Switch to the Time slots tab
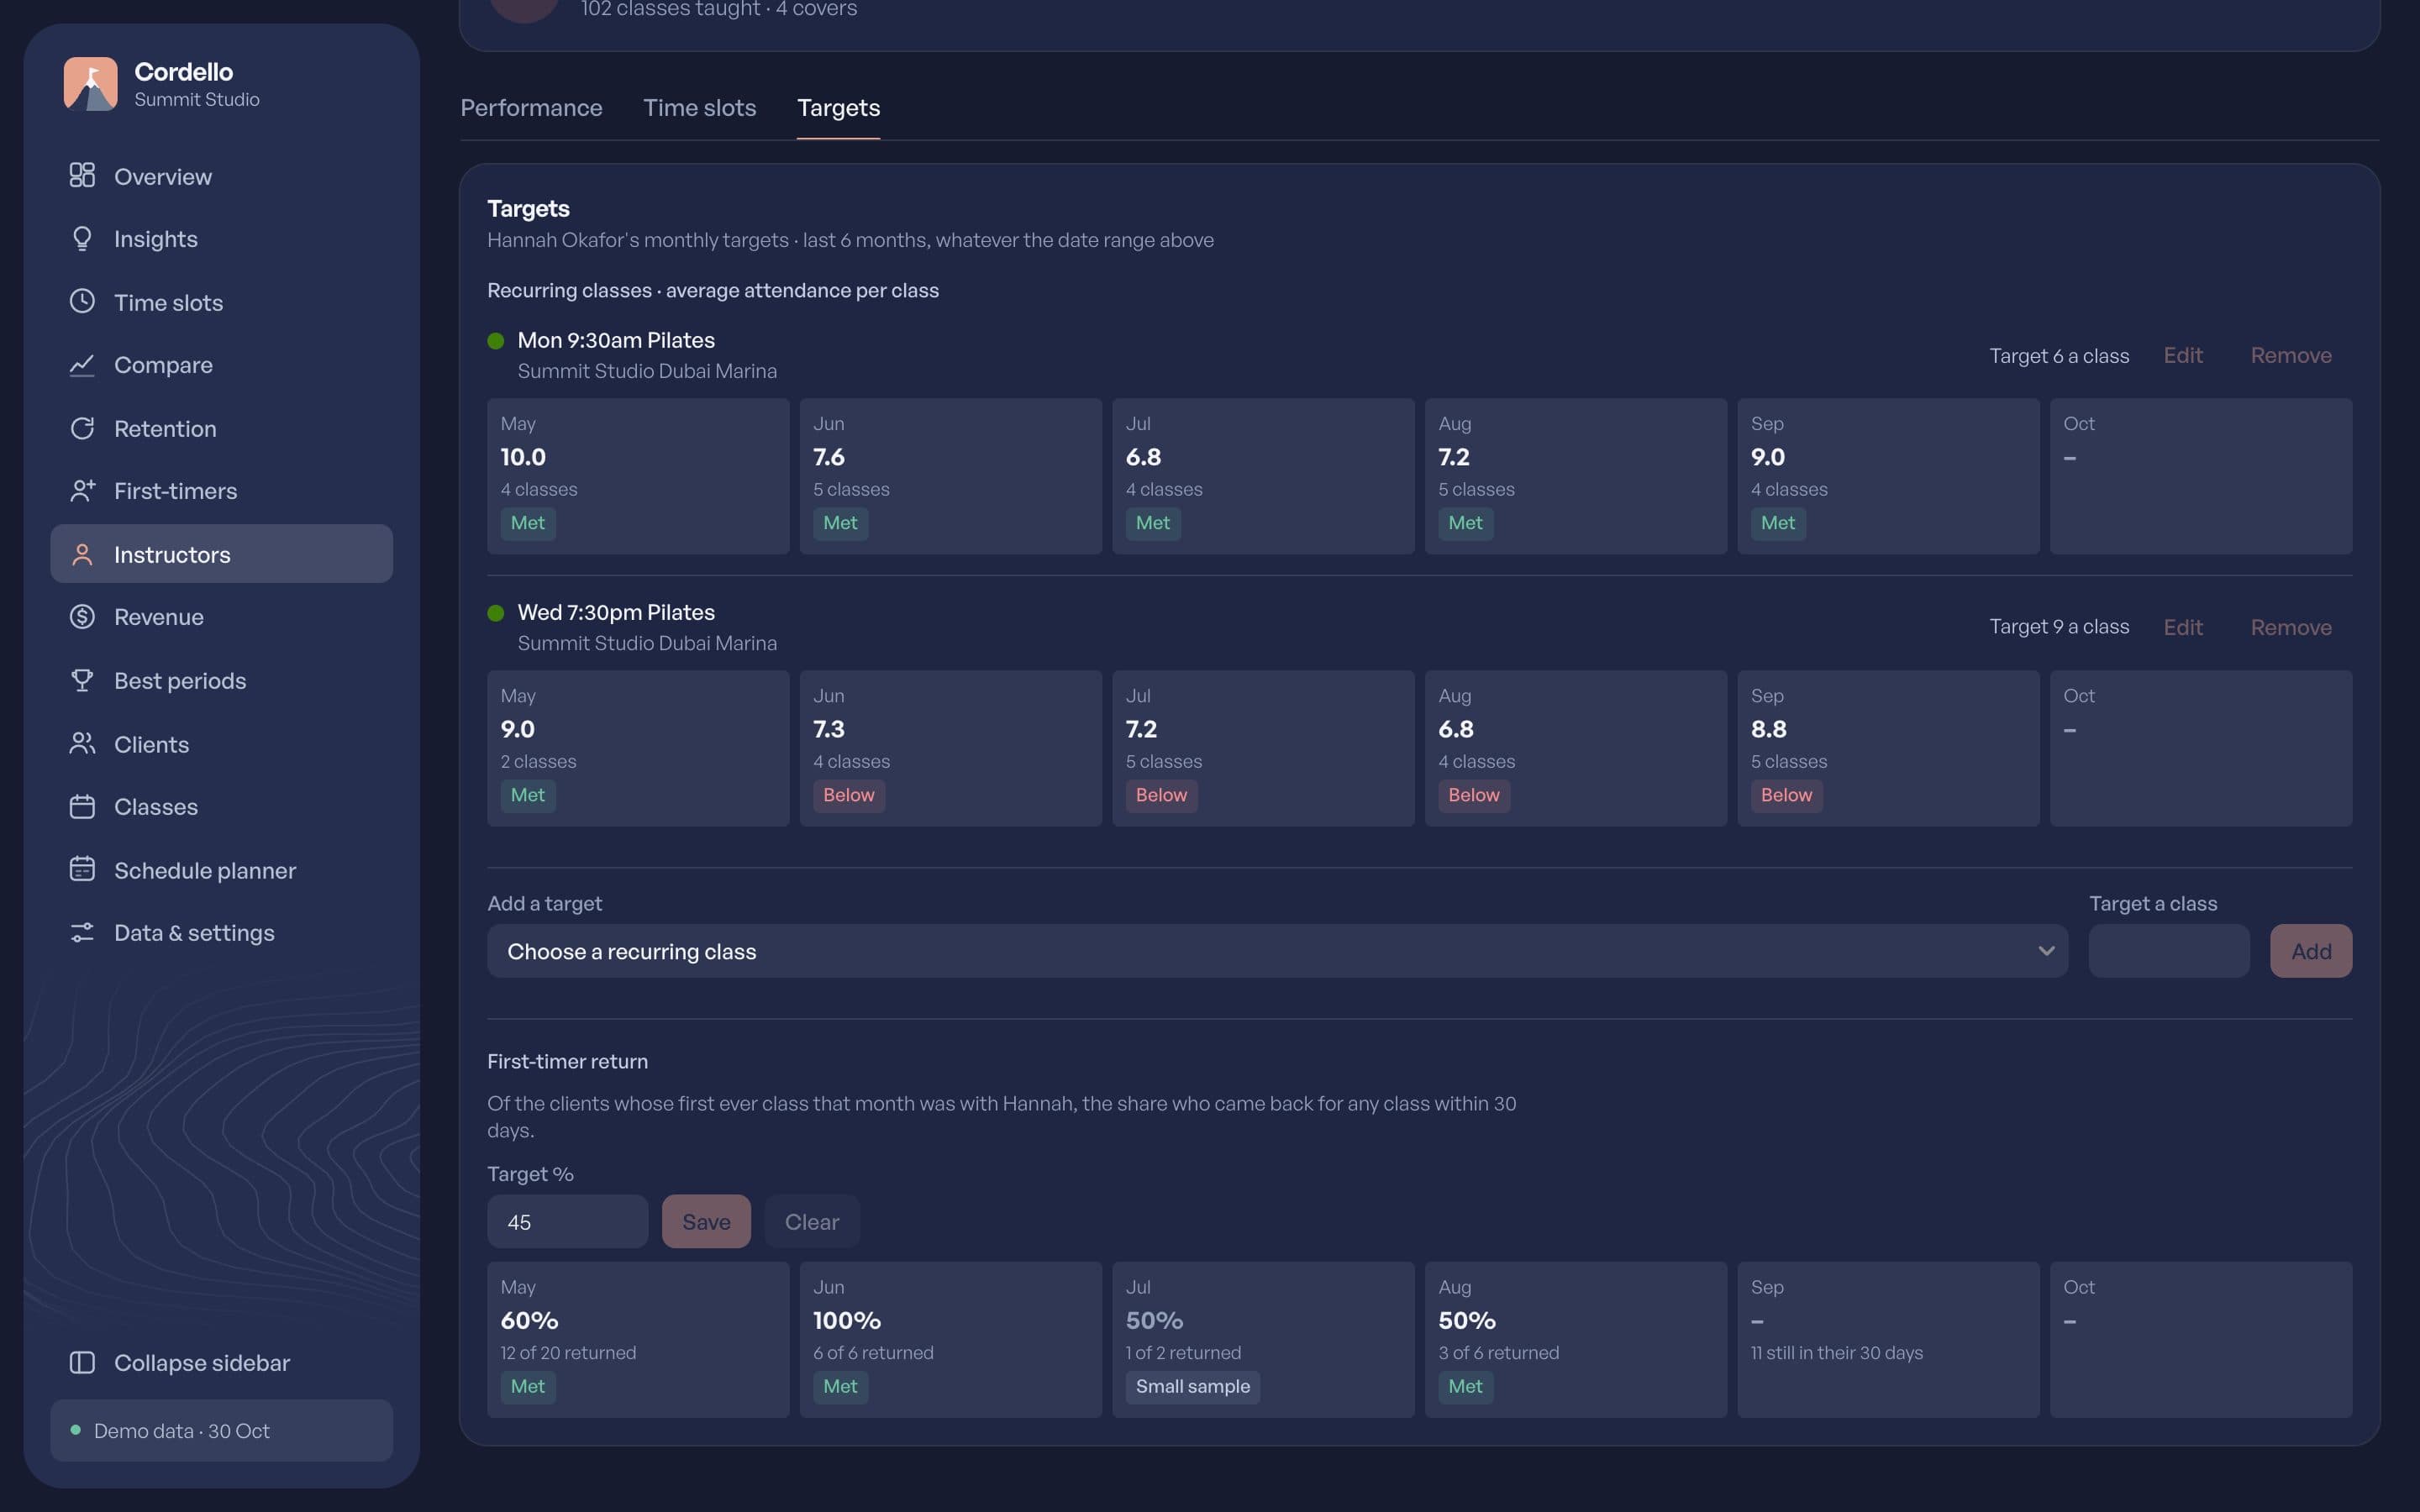2420x1512 pixels. pos(699,108)
